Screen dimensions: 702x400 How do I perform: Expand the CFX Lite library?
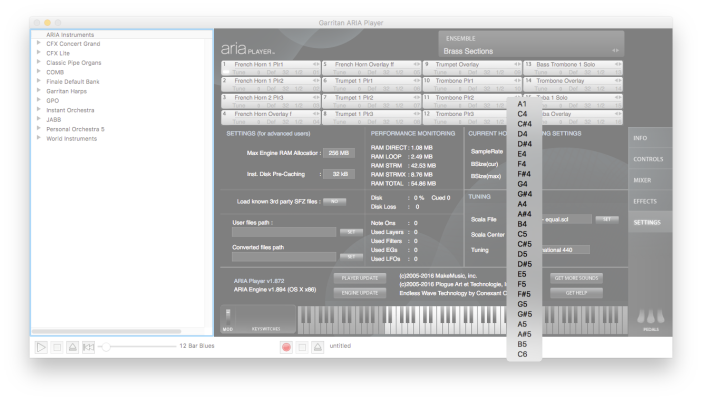[x=39, y=53]
